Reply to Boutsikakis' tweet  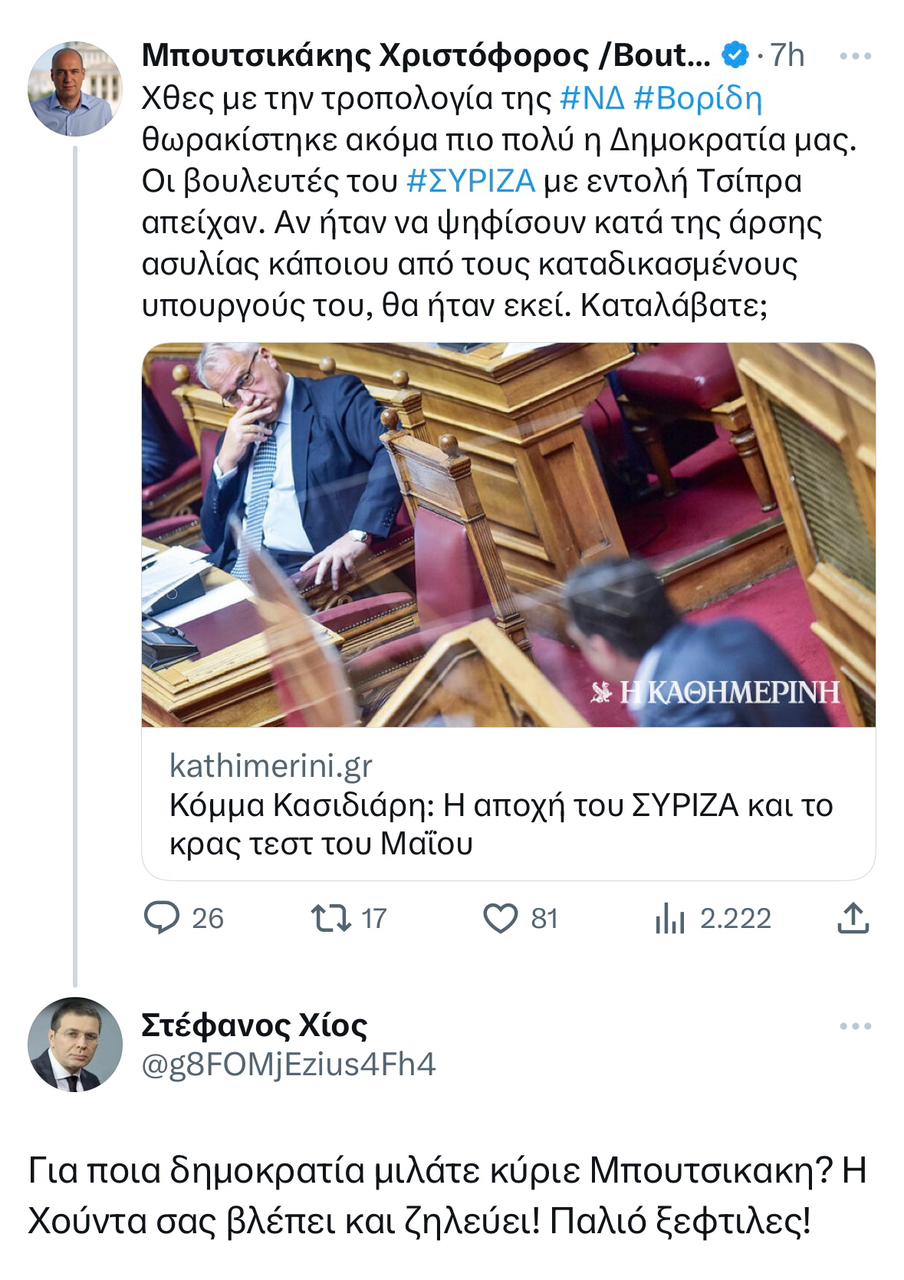(x=163, y=918)
